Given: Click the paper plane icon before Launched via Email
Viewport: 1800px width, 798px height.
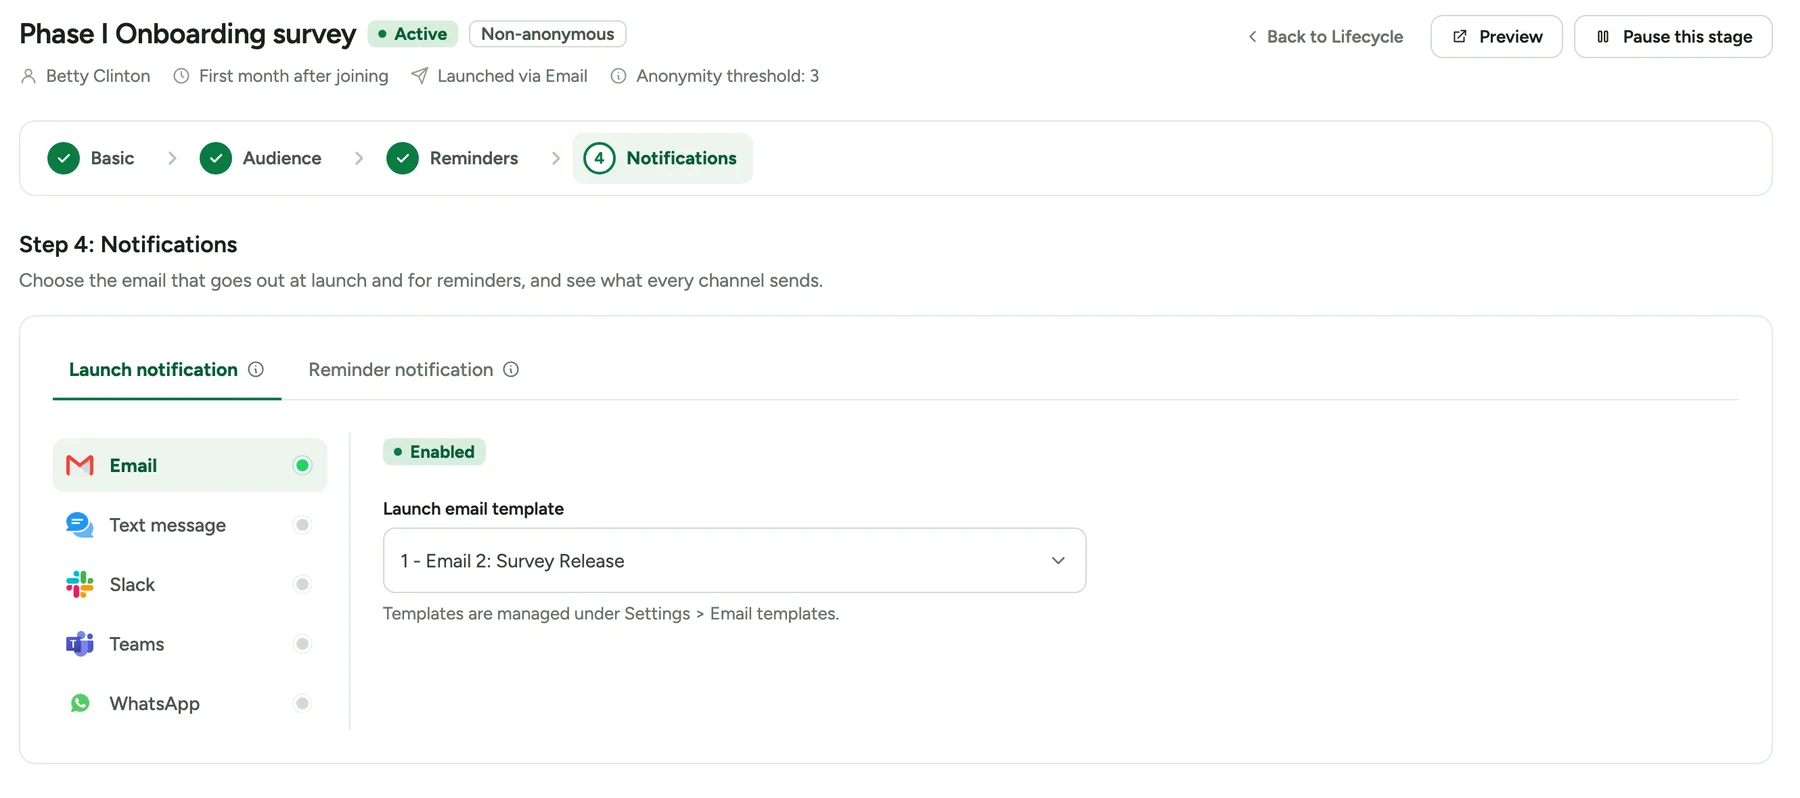Looking at the screenshot, I should click(420, 76).
